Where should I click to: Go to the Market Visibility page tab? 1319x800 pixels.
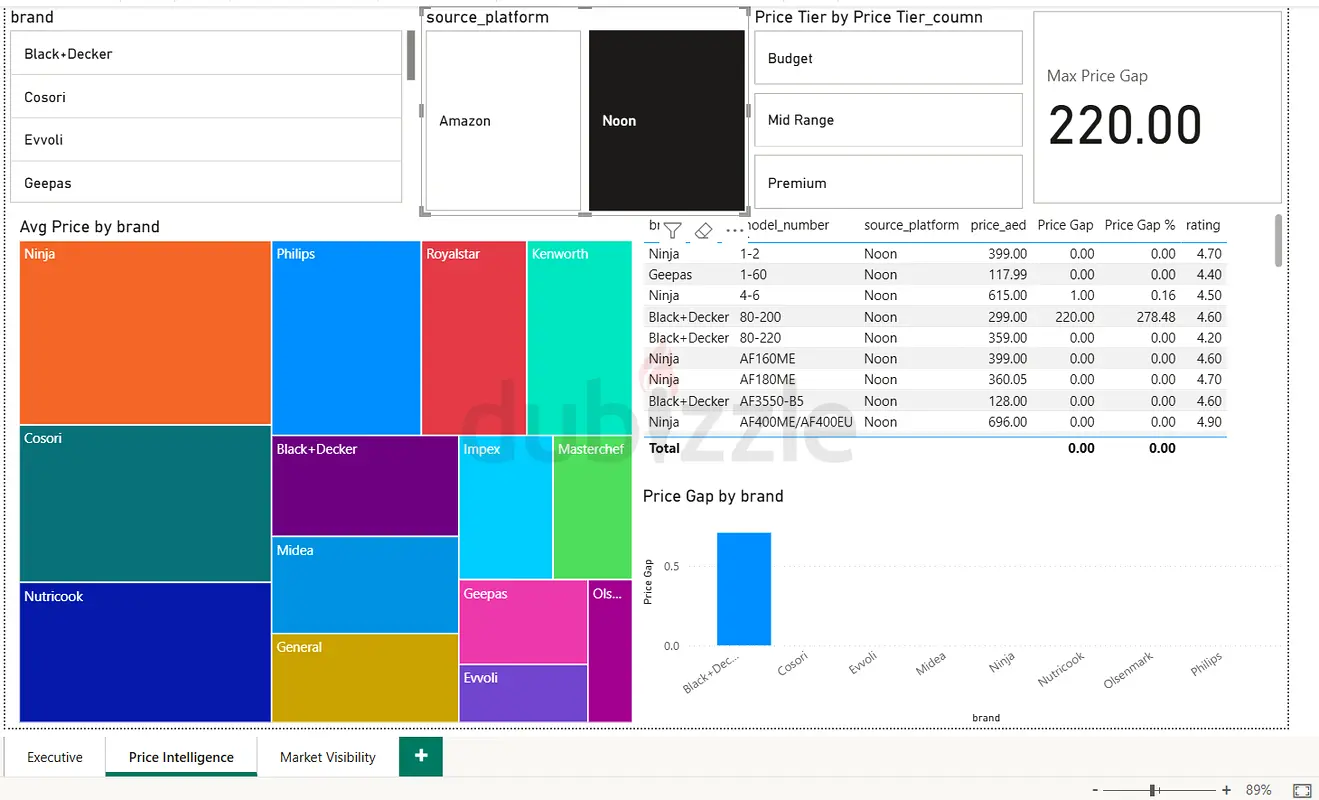click(328, 757)
